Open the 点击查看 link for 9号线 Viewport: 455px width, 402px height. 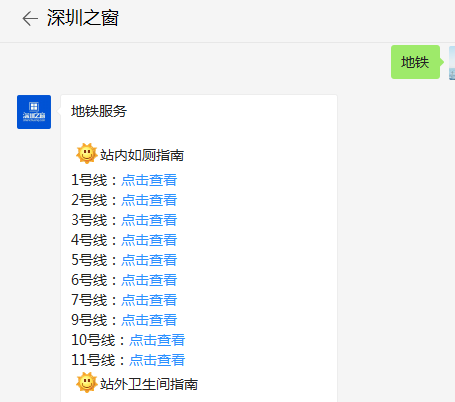(x=149, y=320)
